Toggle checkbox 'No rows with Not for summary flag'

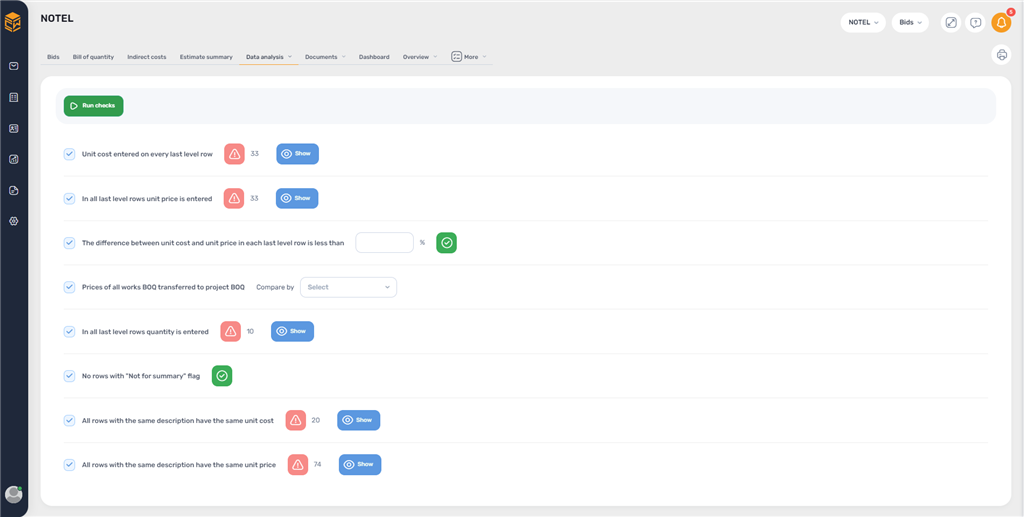point(69,376)
